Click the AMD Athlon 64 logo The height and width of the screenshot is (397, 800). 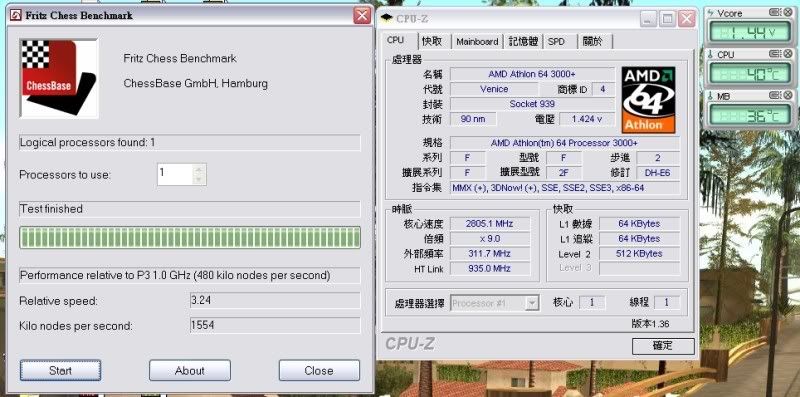tap(648, 100)
